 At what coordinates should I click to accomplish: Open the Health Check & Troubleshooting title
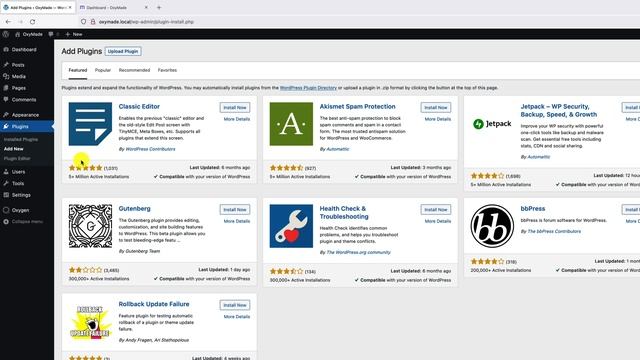pyautogui.click(x=344, y=213)
